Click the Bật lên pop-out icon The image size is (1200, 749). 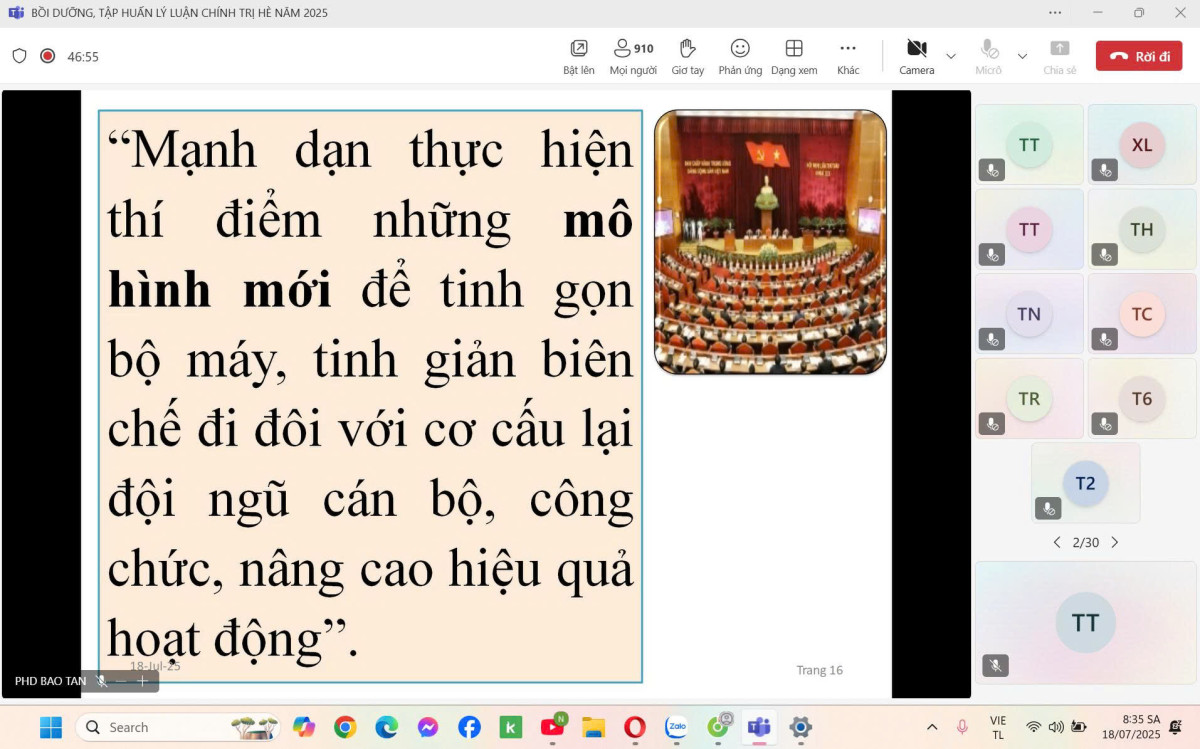(x=578, y=49)
